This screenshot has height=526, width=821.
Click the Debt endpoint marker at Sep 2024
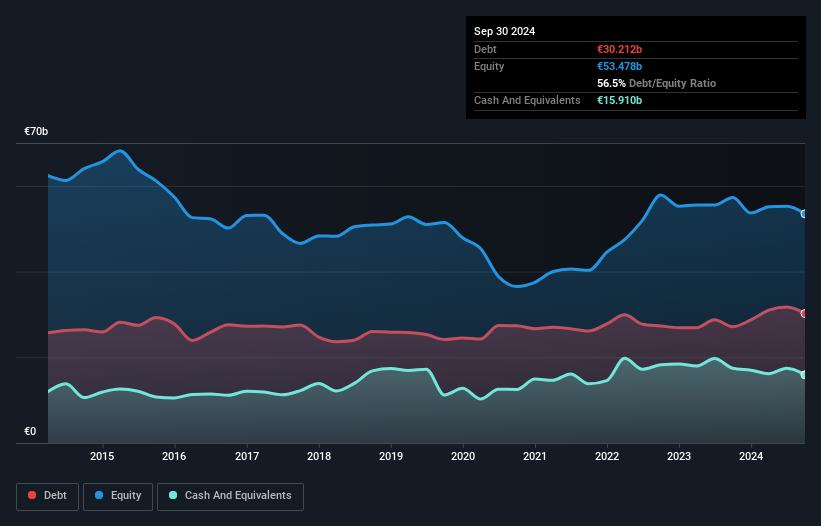804,314
